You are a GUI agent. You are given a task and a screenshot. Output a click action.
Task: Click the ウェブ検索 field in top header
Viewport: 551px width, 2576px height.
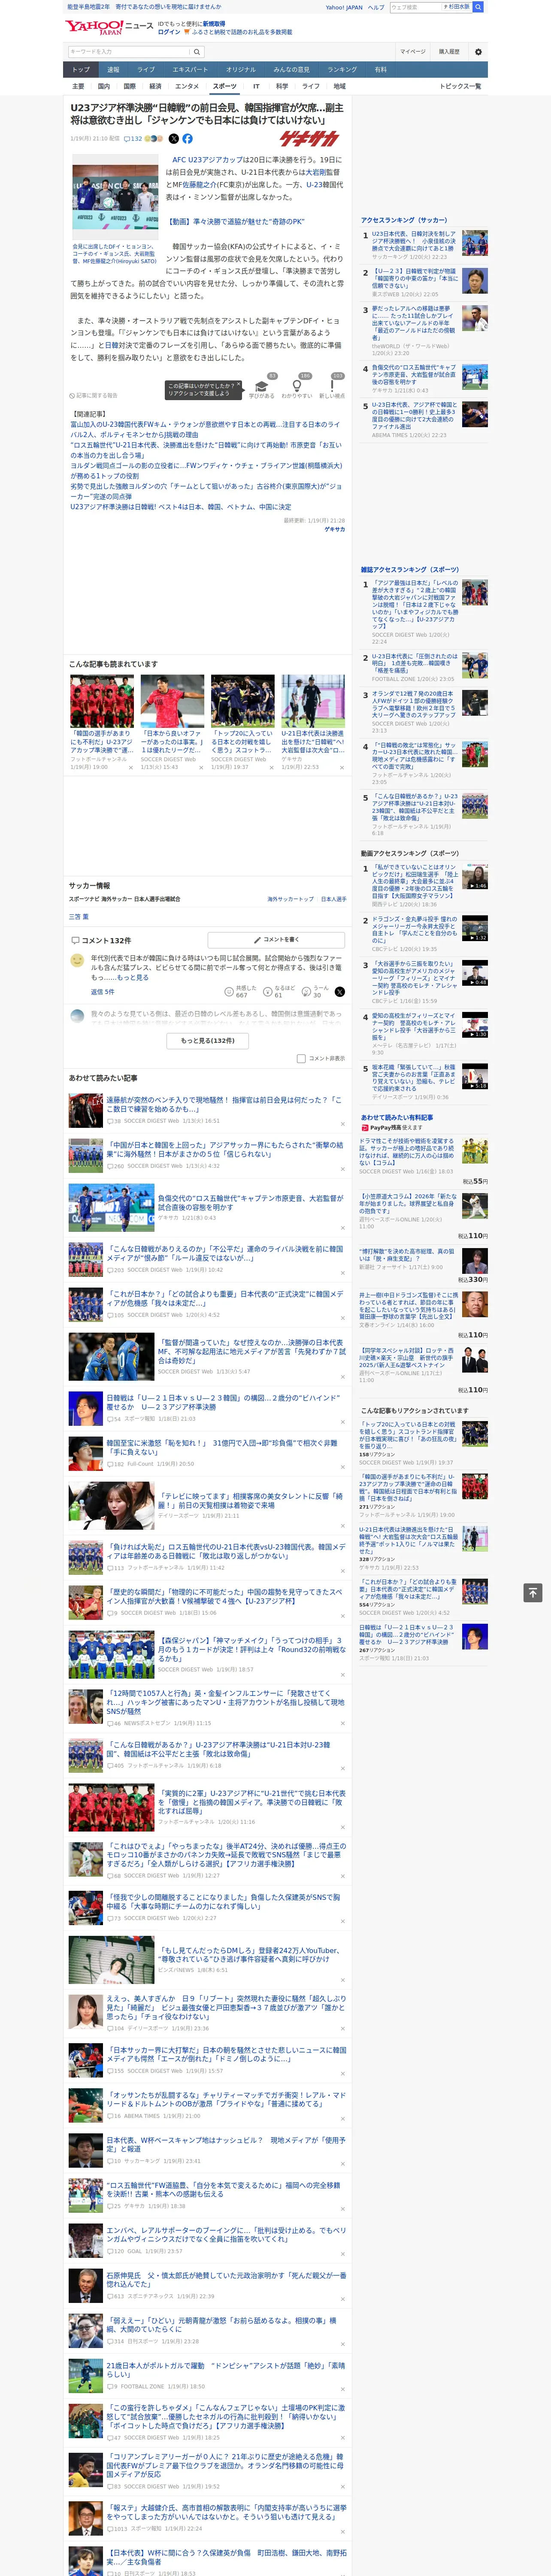tap(416, 7)
